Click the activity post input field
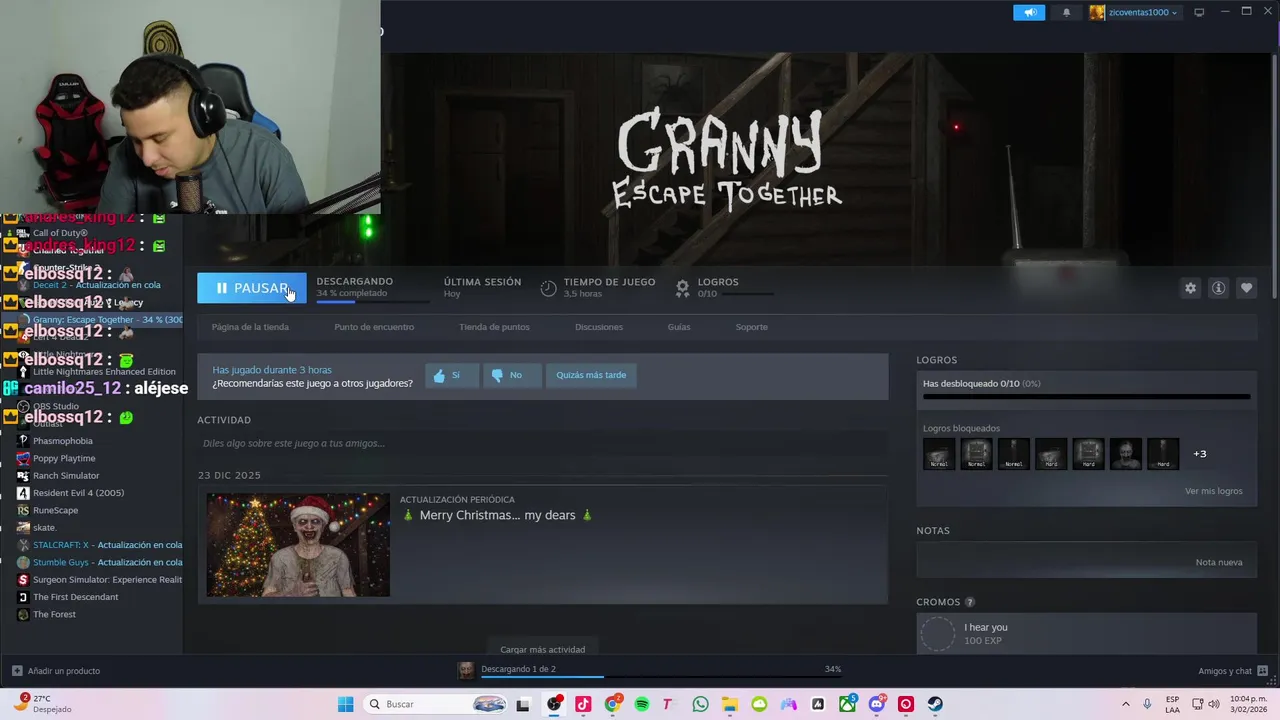 click(x=542, y=443)
